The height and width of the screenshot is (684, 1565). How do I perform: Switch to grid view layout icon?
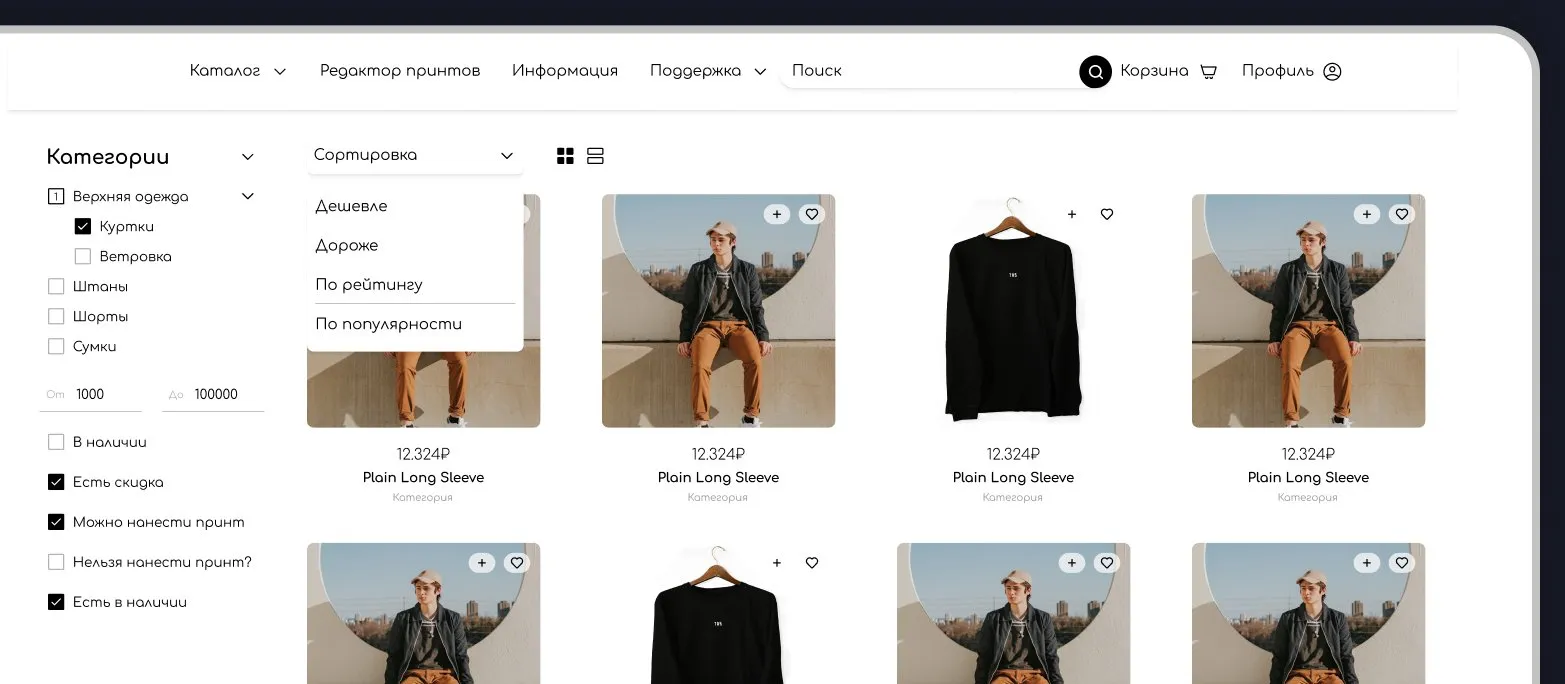565,156
